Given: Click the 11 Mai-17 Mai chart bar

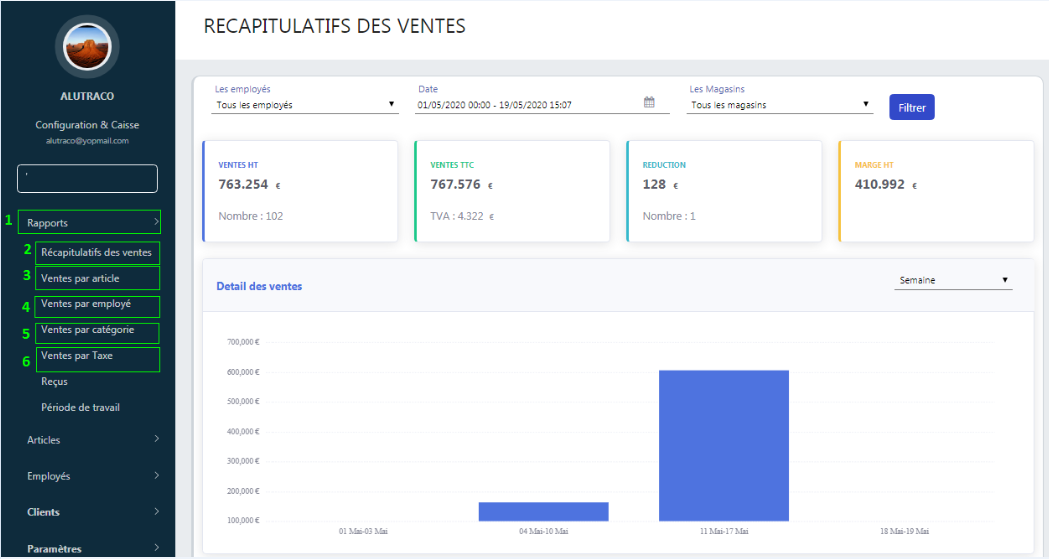Looking at the screenshot, I should point(723,445).
